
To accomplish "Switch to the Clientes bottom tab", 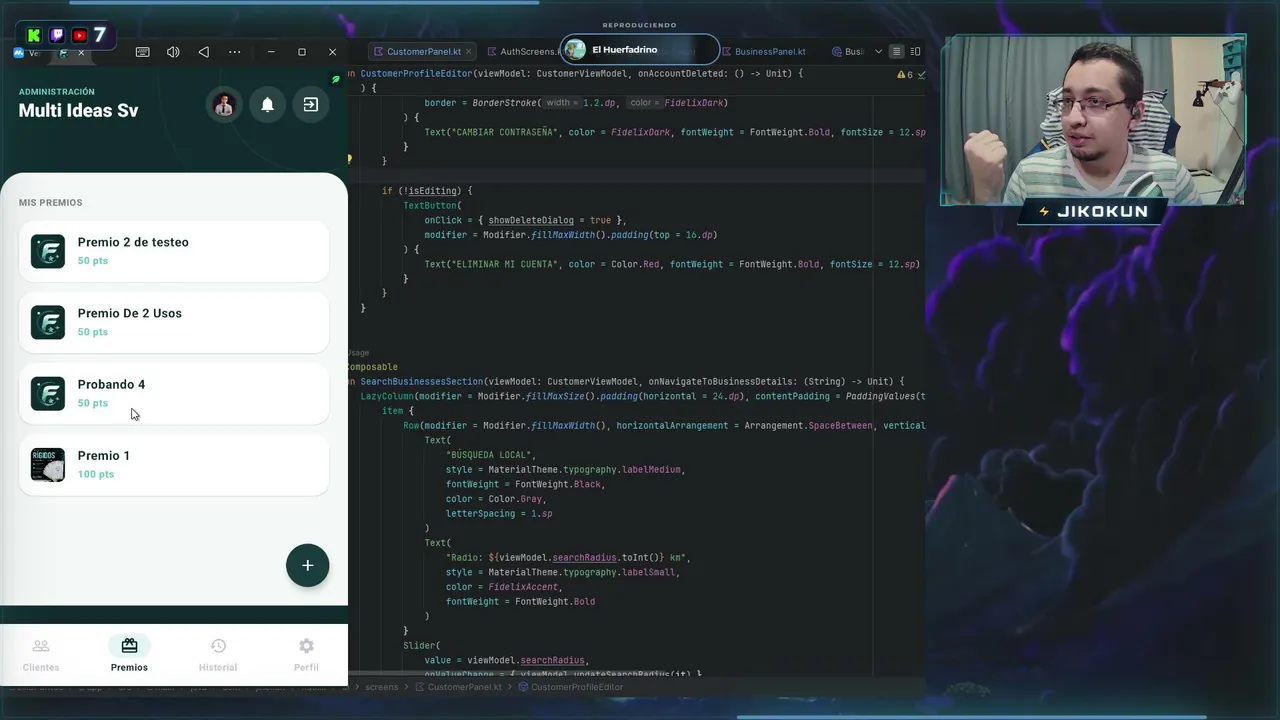I will click(x=41, y=655).
